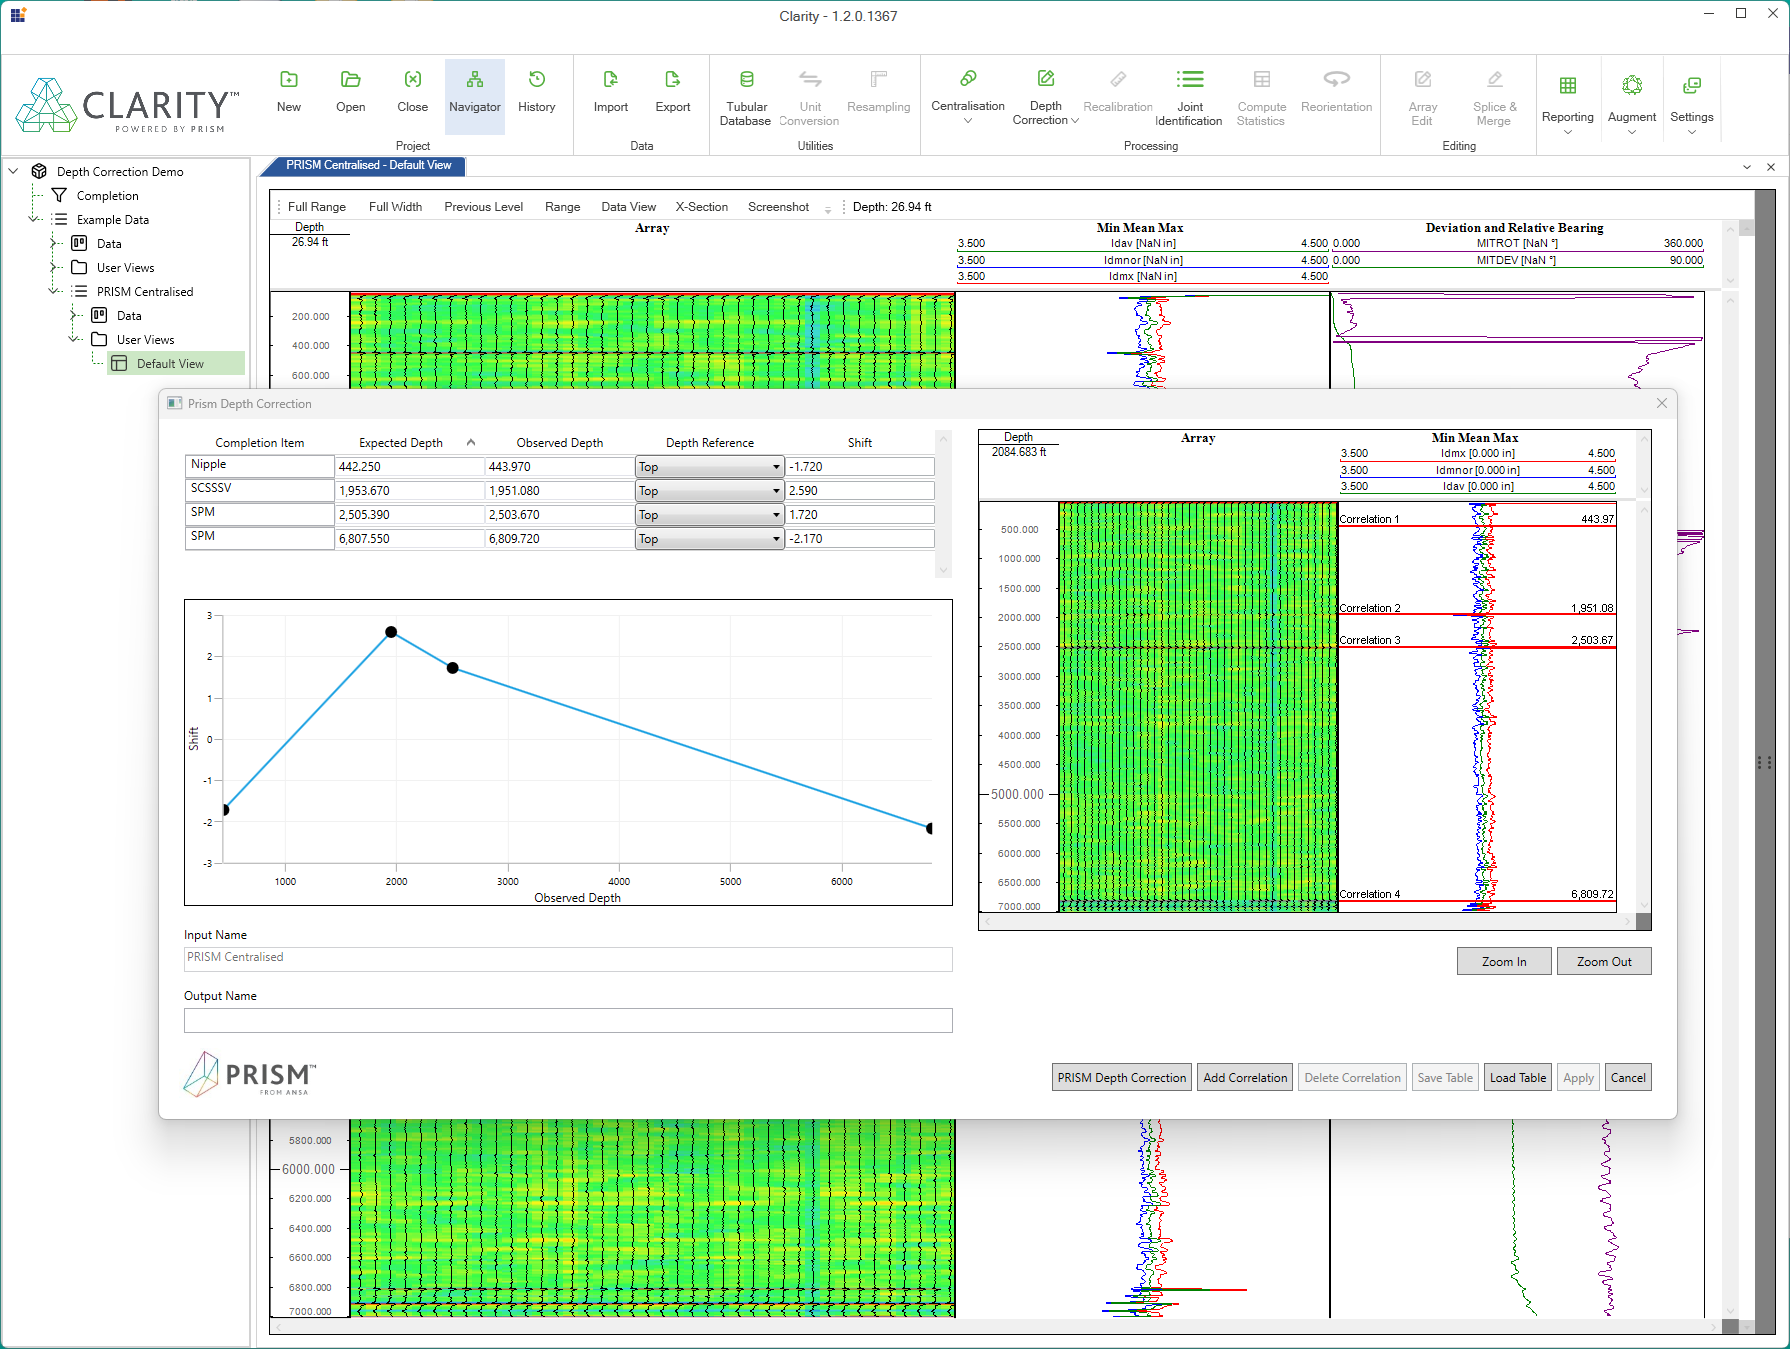Click the Reorientation icon
Viewport: 1790px width, 1349px height.
click(1336, 92)
